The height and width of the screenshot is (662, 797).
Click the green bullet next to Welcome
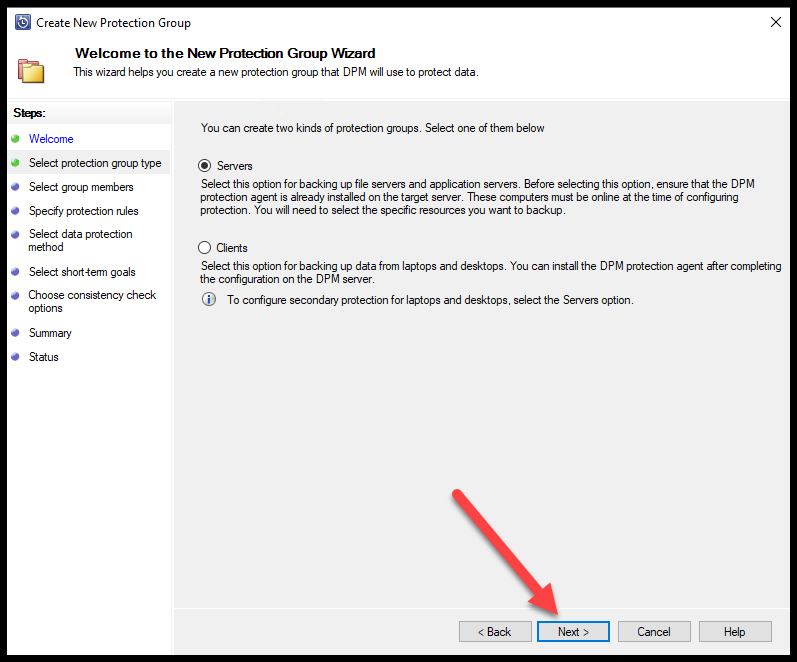pos(15,139)
